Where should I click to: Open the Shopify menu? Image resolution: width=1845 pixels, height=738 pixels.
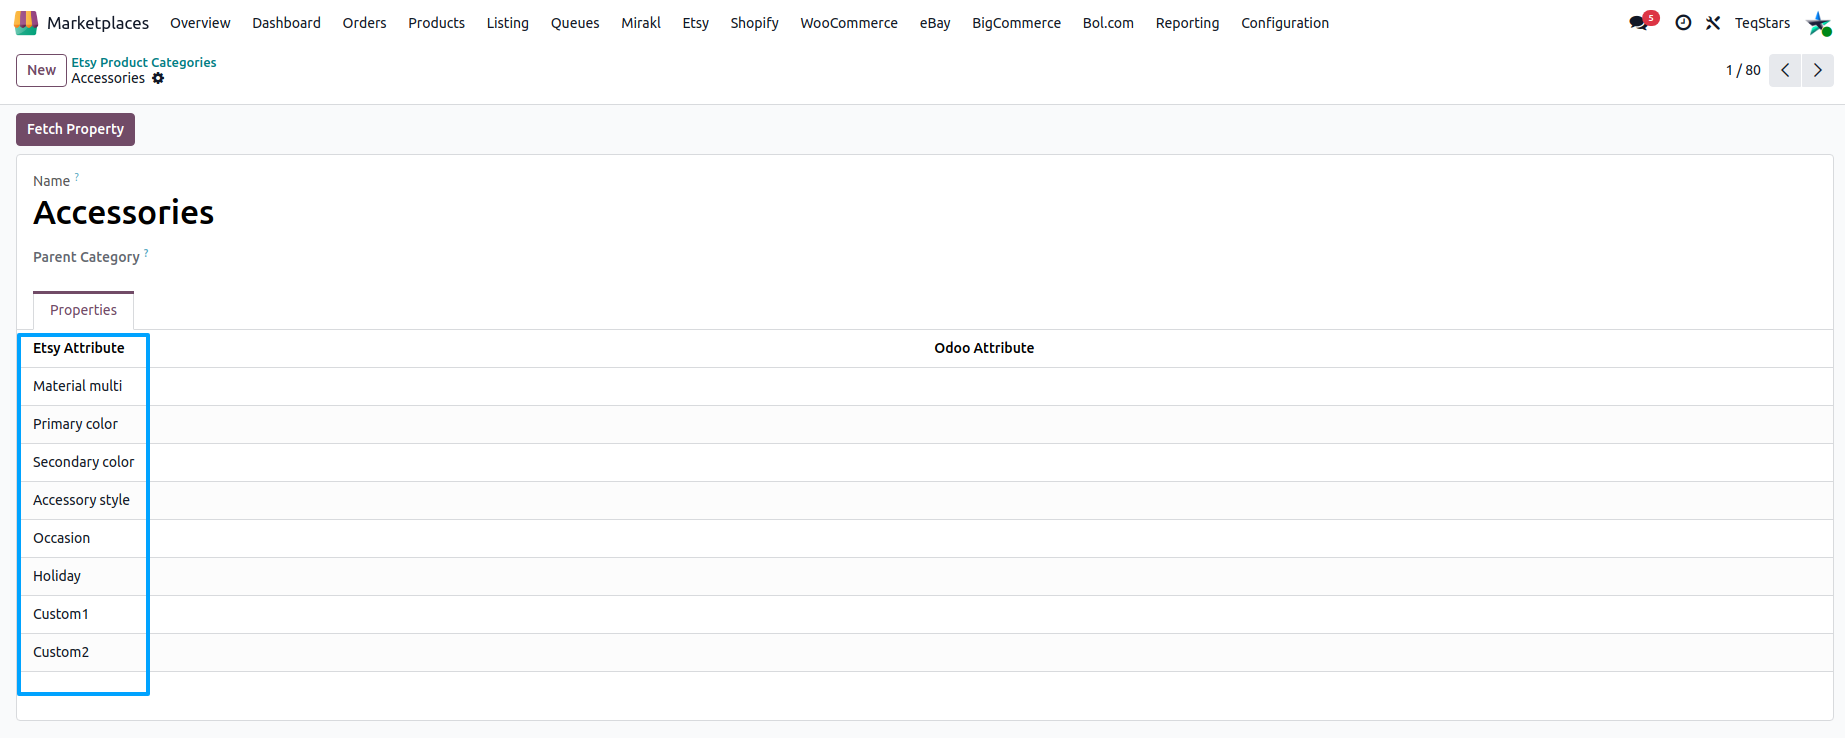754,22
